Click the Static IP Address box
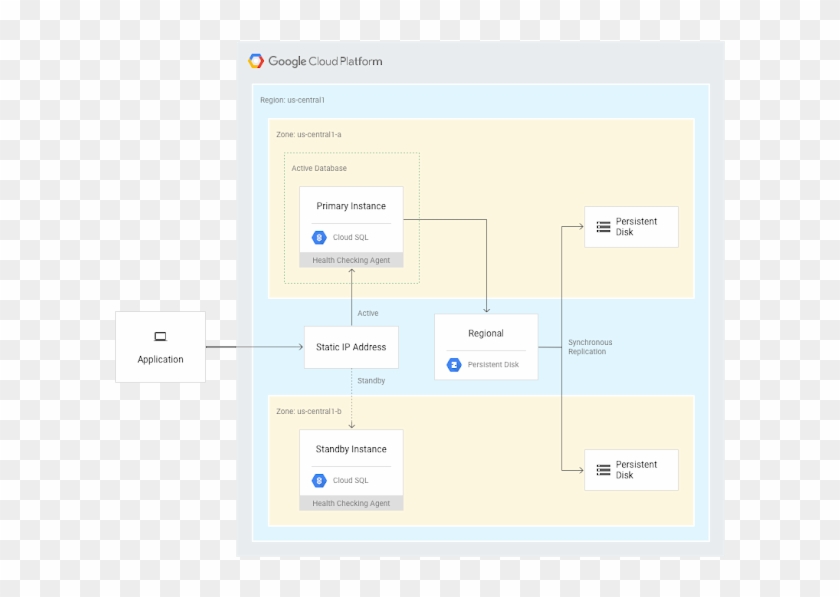840x597 pixels. (x=350, y=347)
